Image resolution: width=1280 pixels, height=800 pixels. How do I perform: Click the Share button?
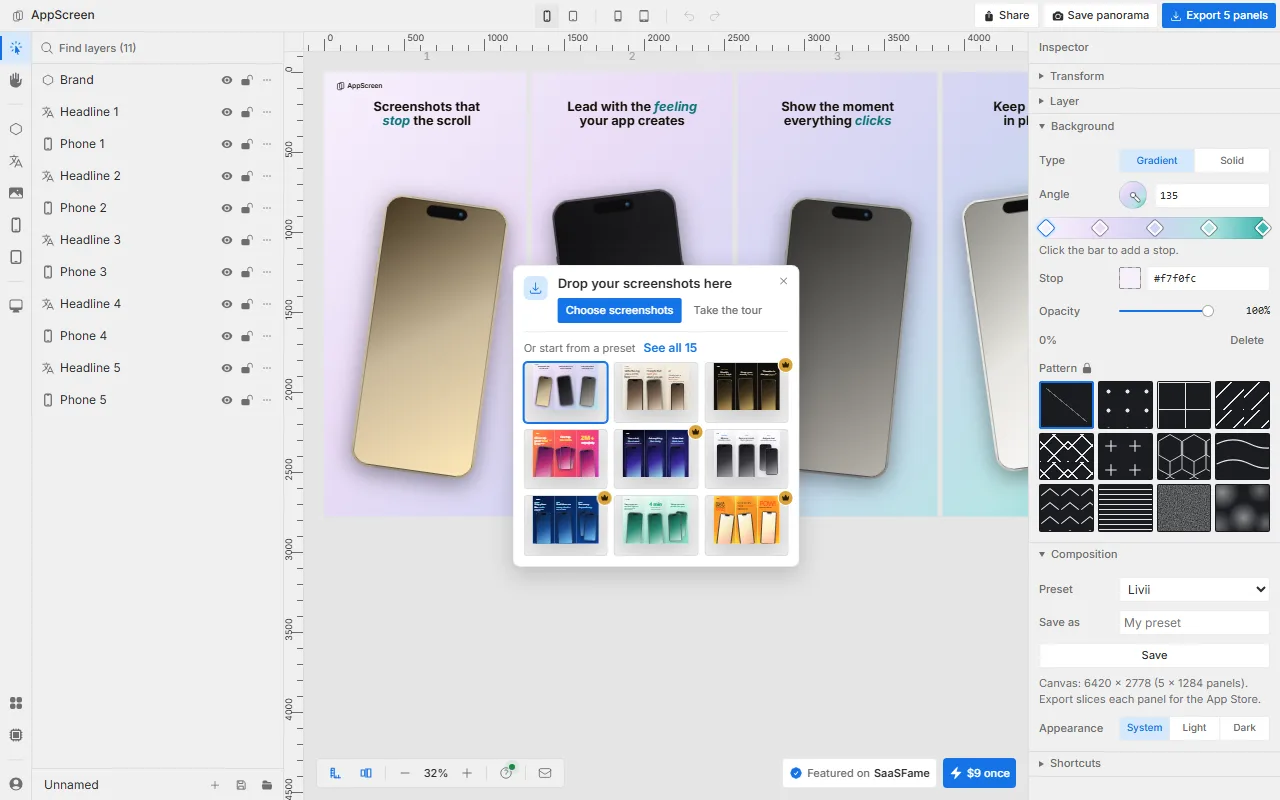1006,16
